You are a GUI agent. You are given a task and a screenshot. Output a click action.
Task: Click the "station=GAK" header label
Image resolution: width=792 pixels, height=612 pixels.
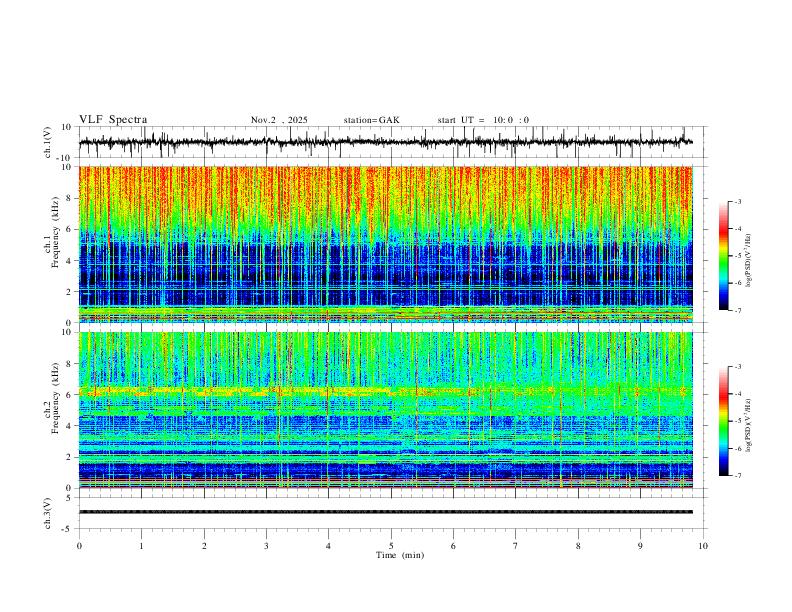(x=371, y=120)
